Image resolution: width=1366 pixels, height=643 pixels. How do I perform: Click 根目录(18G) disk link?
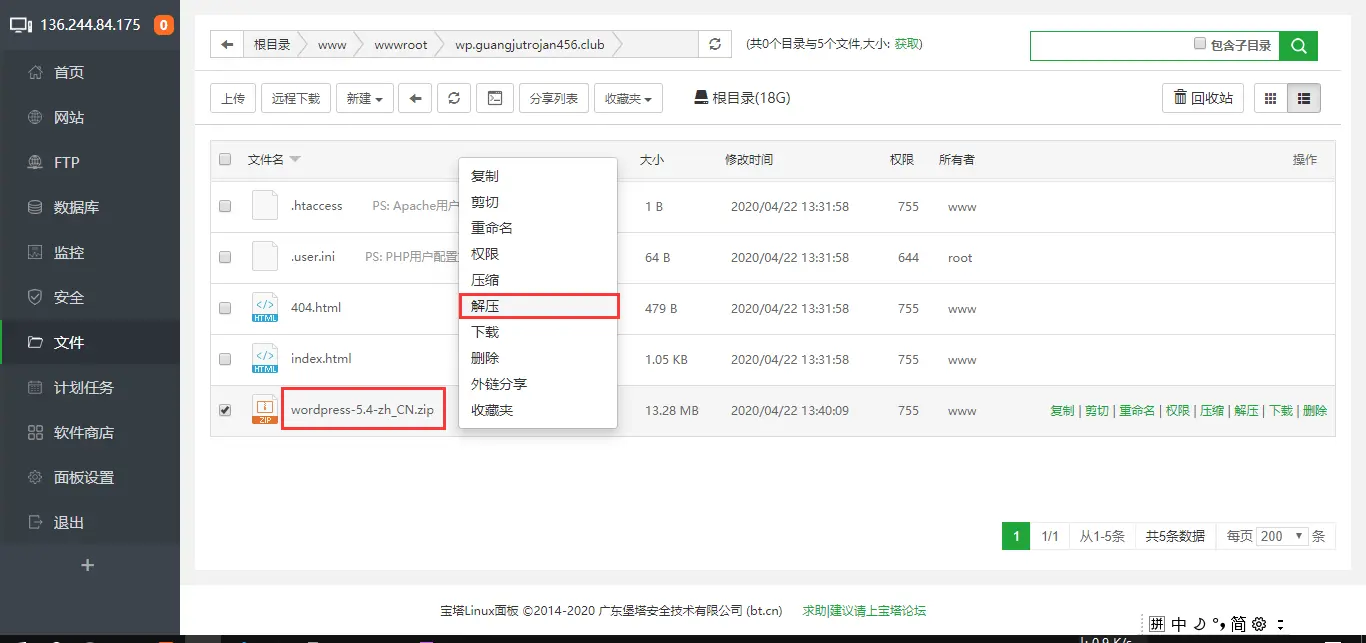743,98
